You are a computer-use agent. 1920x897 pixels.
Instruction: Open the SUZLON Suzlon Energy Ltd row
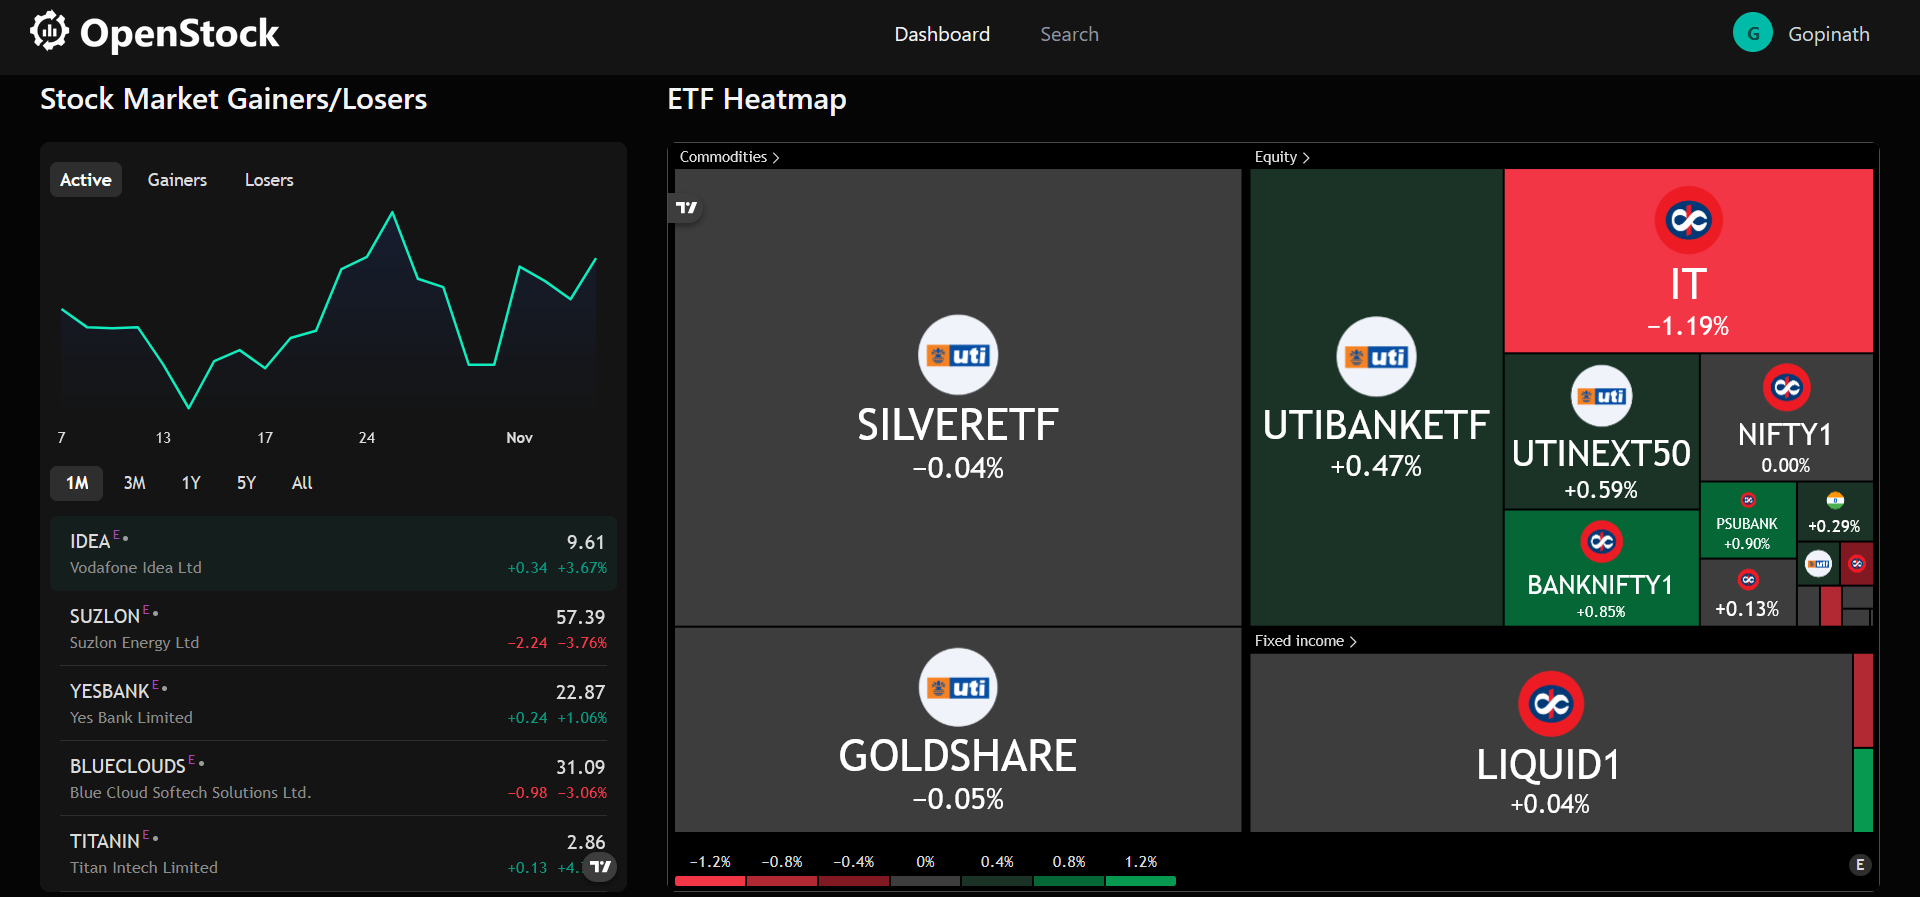pyautogui.click(x=333, y=628)
